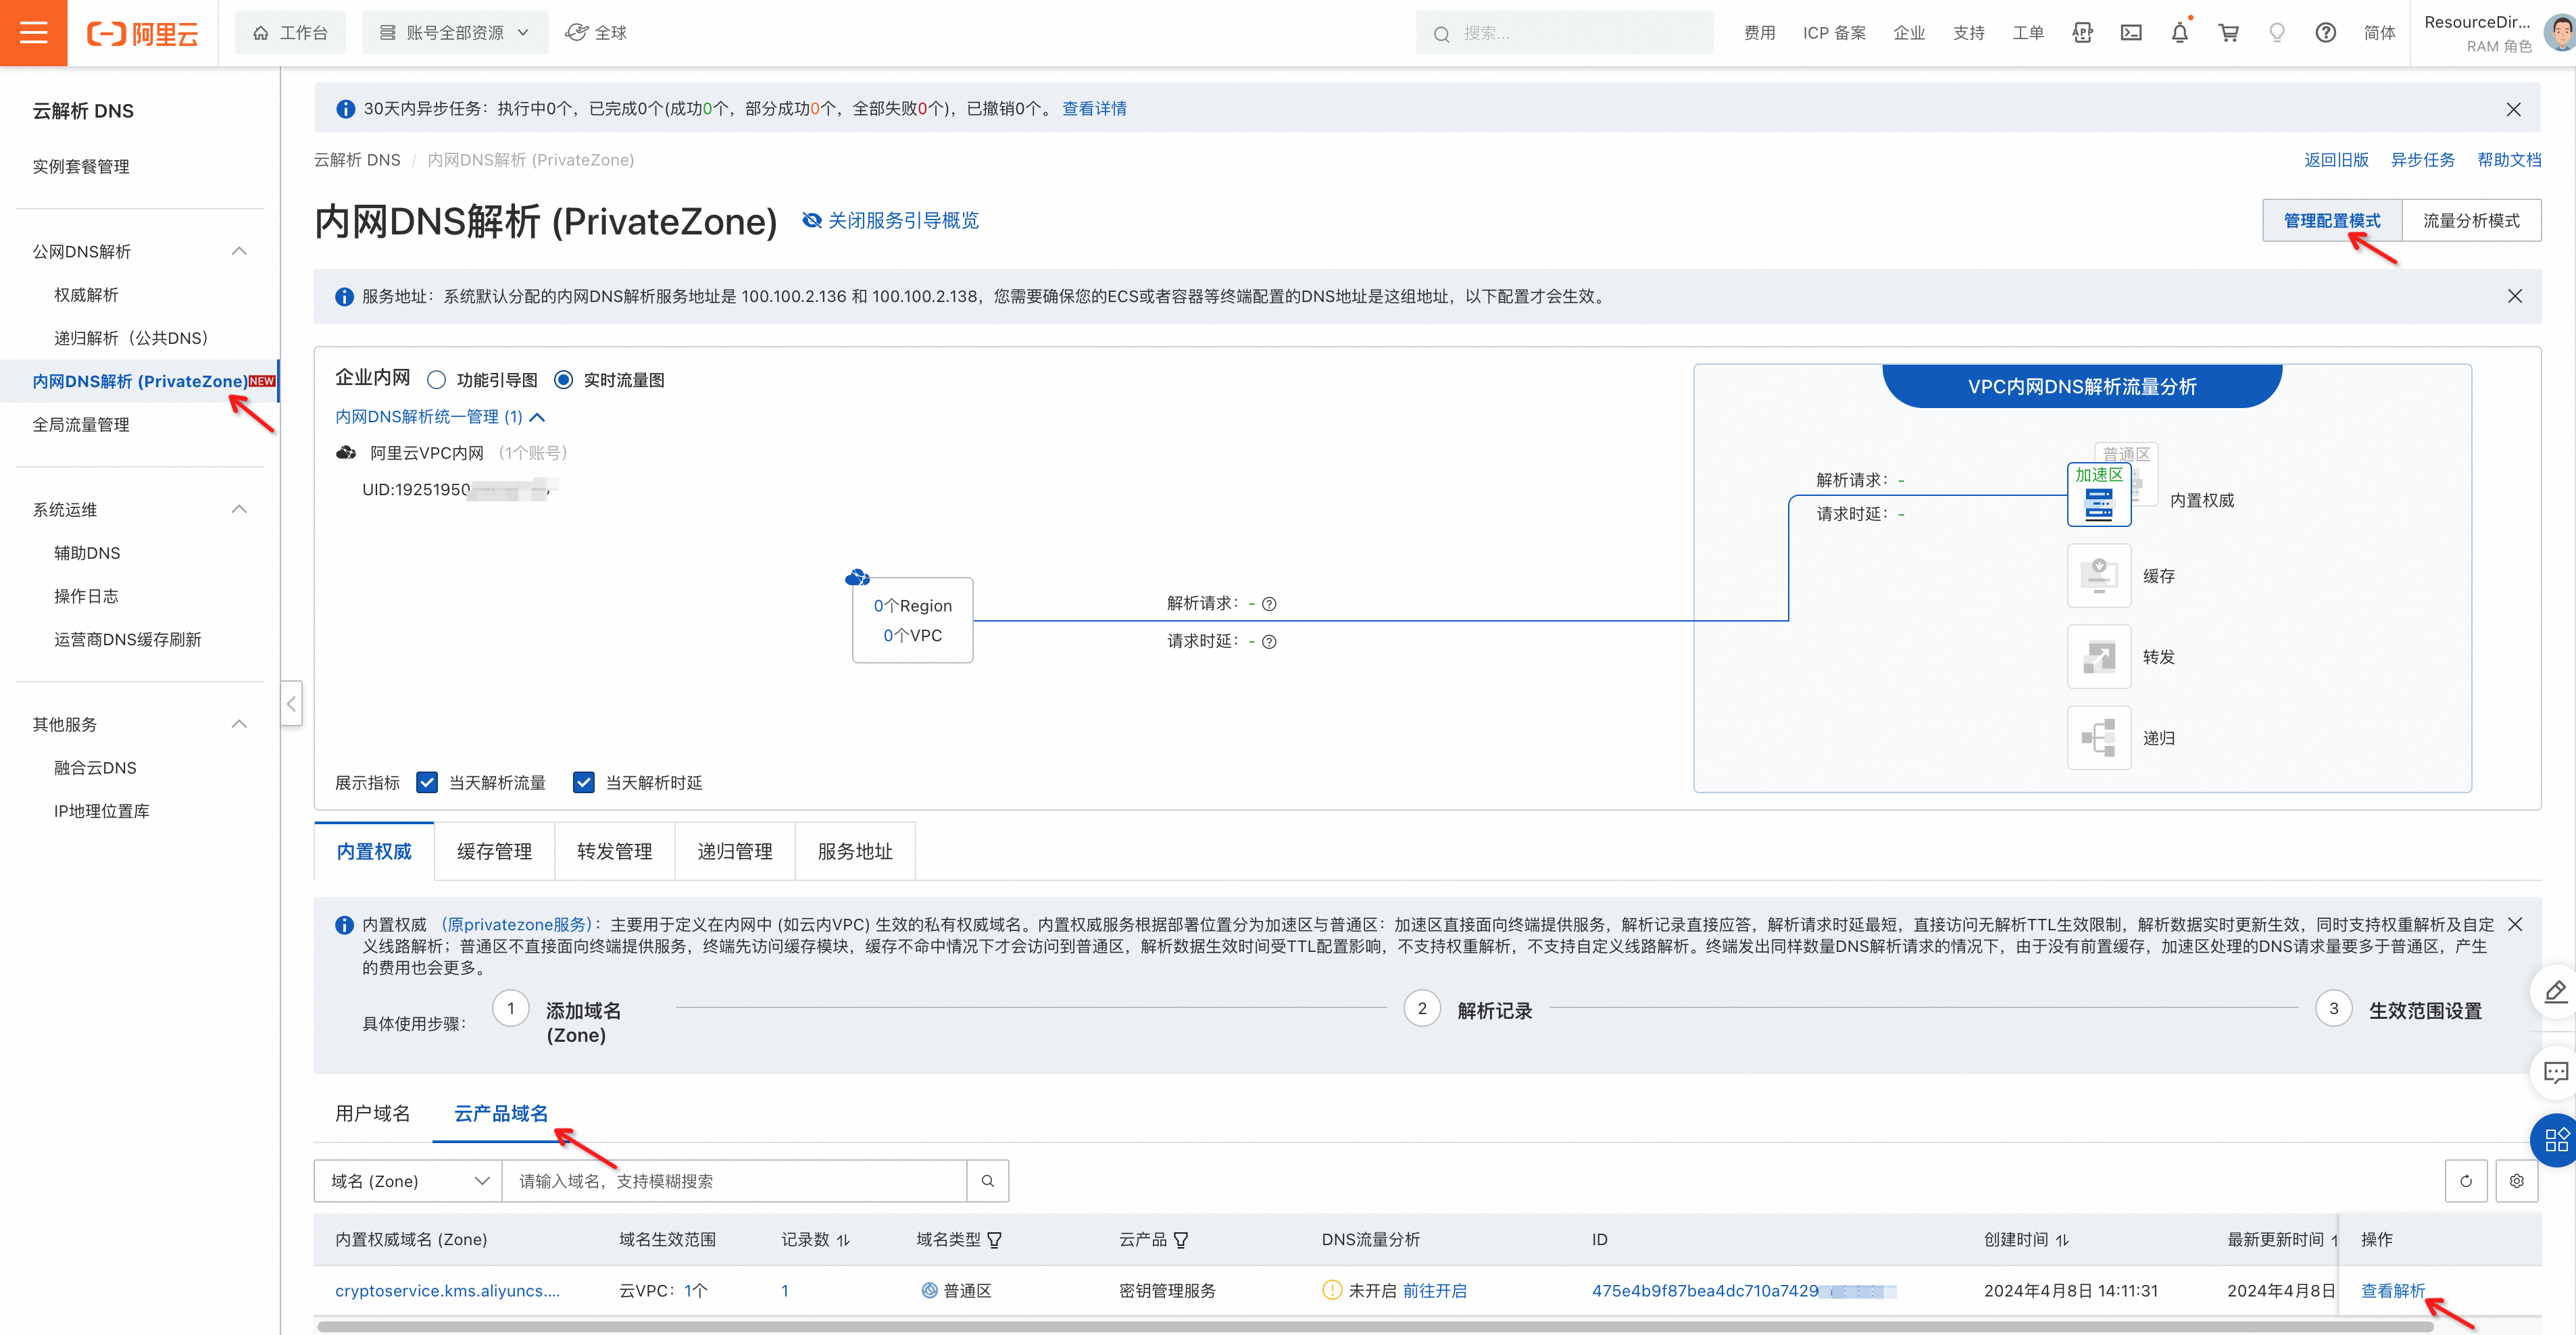Collapse the left sidebar panel
2576x1335 pixels.
tap(291, 704)
